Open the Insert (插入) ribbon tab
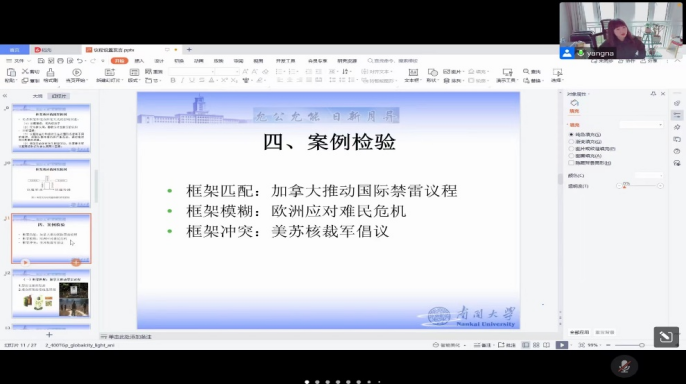This screenshot has height=384, width=686. 139,61
